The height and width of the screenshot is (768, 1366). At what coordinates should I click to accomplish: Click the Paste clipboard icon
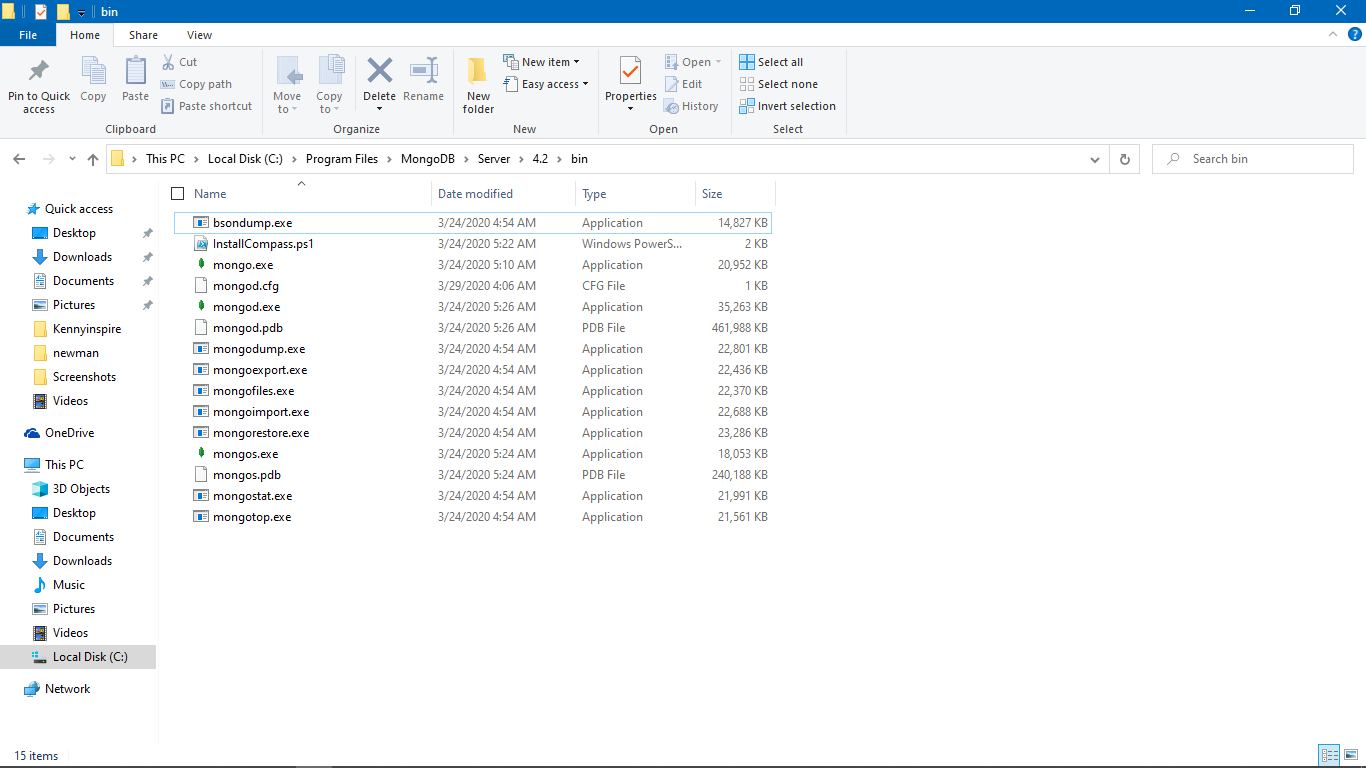coord(135,72)
